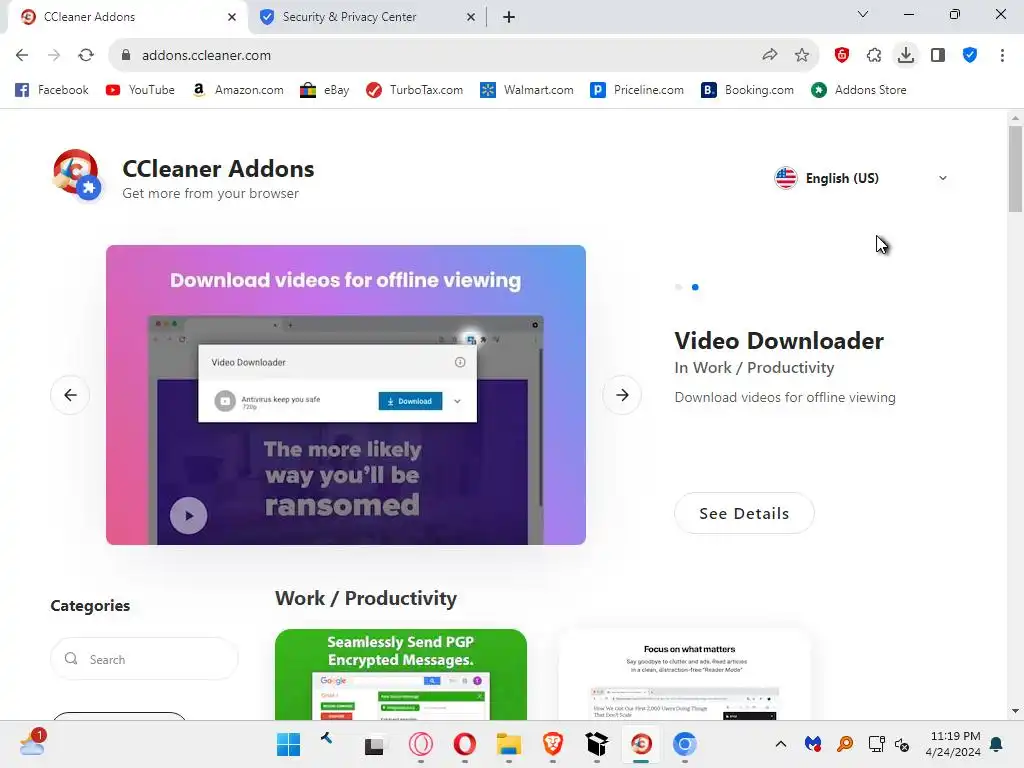Image resolution: width=1024 pixels, height=768 pixels.
Task: Click the address bar URL addons.ccleaner.com
Action: [206, 56]
